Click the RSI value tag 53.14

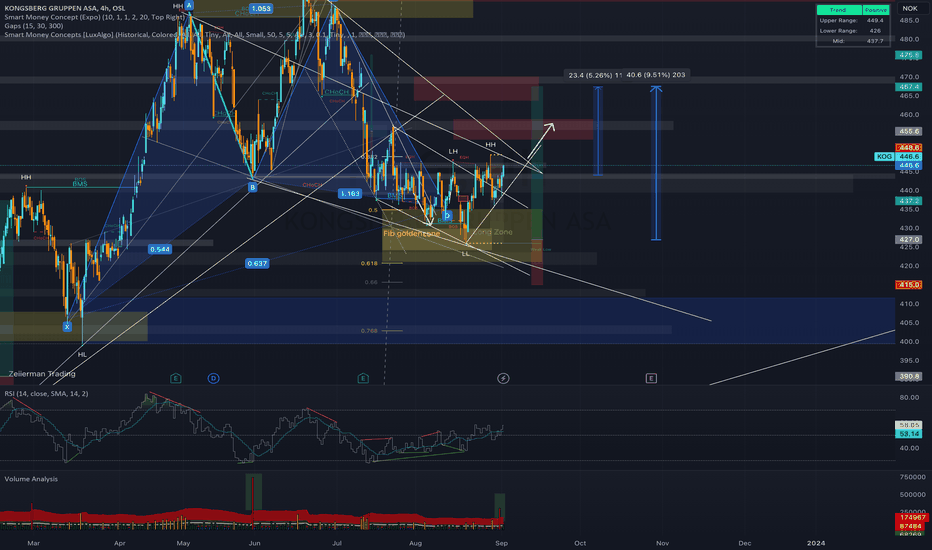coord(908,434)
